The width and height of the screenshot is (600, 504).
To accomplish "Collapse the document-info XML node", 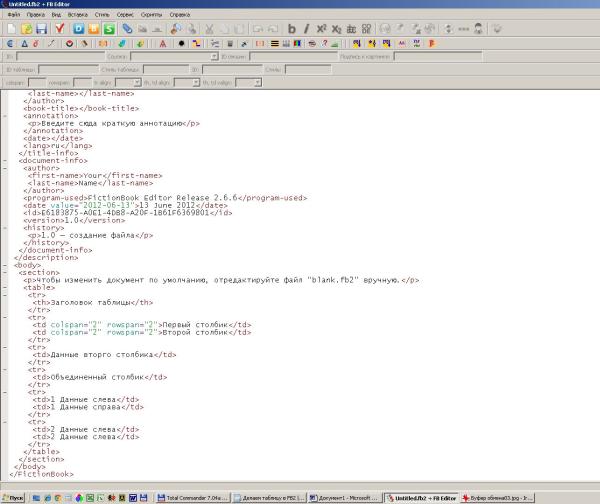I will point(5,160).
